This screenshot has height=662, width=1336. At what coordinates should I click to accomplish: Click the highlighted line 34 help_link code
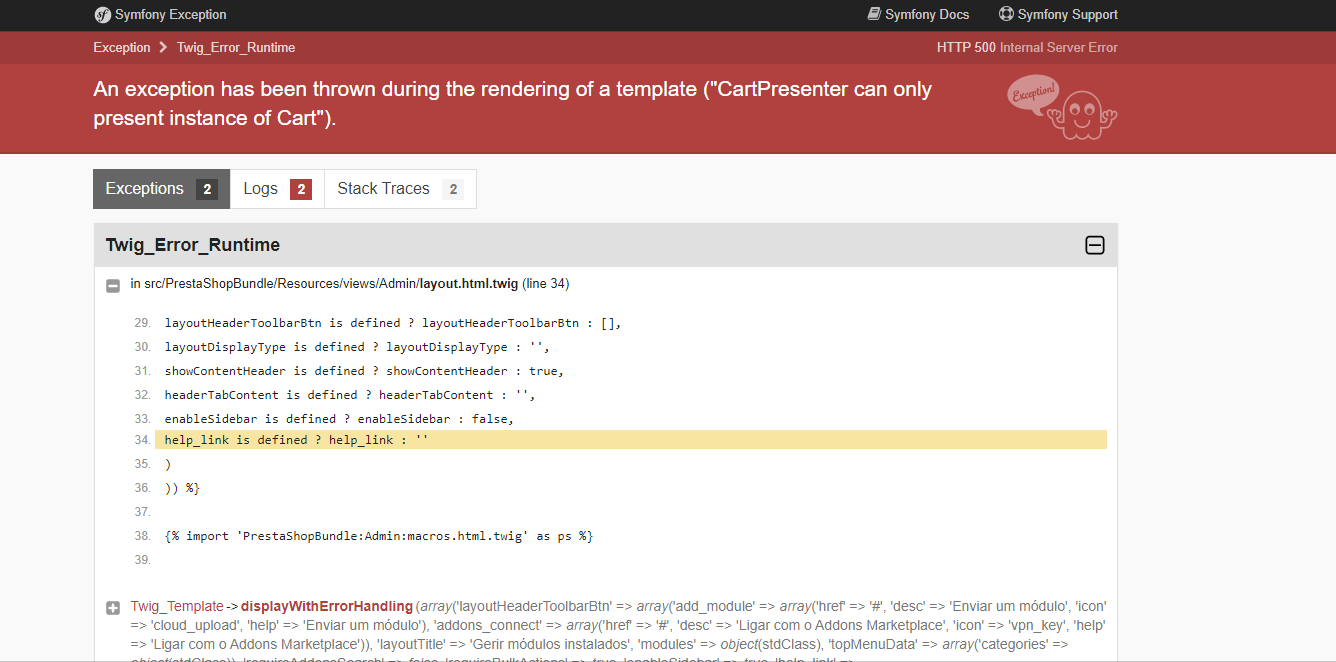pyautogui.click(x=631, y=440)
